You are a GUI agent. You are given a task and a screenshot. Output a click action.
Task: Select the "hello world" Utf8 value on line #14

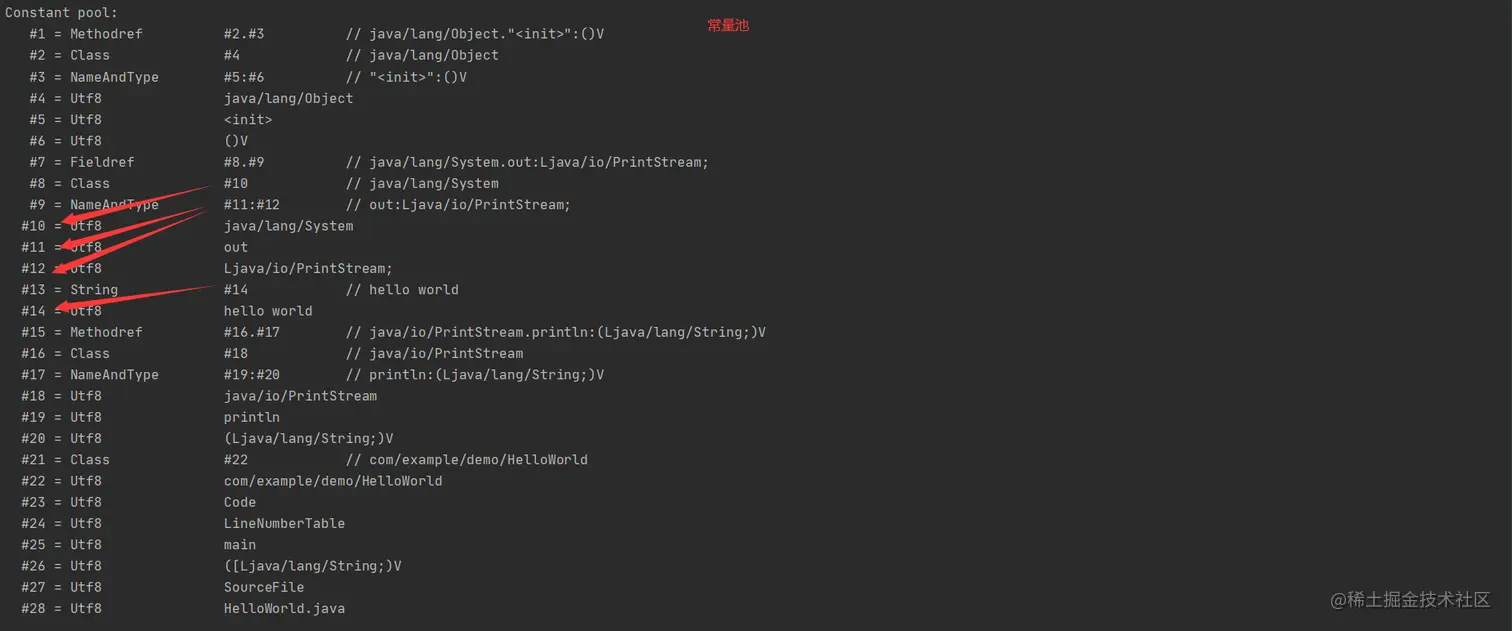click(x=268, y=311)
